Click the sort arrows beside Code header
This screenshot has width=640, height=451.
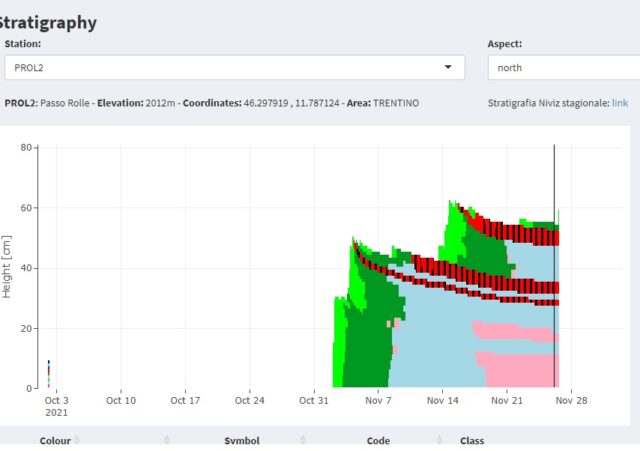pyautogui.click(x=439, y=440)
